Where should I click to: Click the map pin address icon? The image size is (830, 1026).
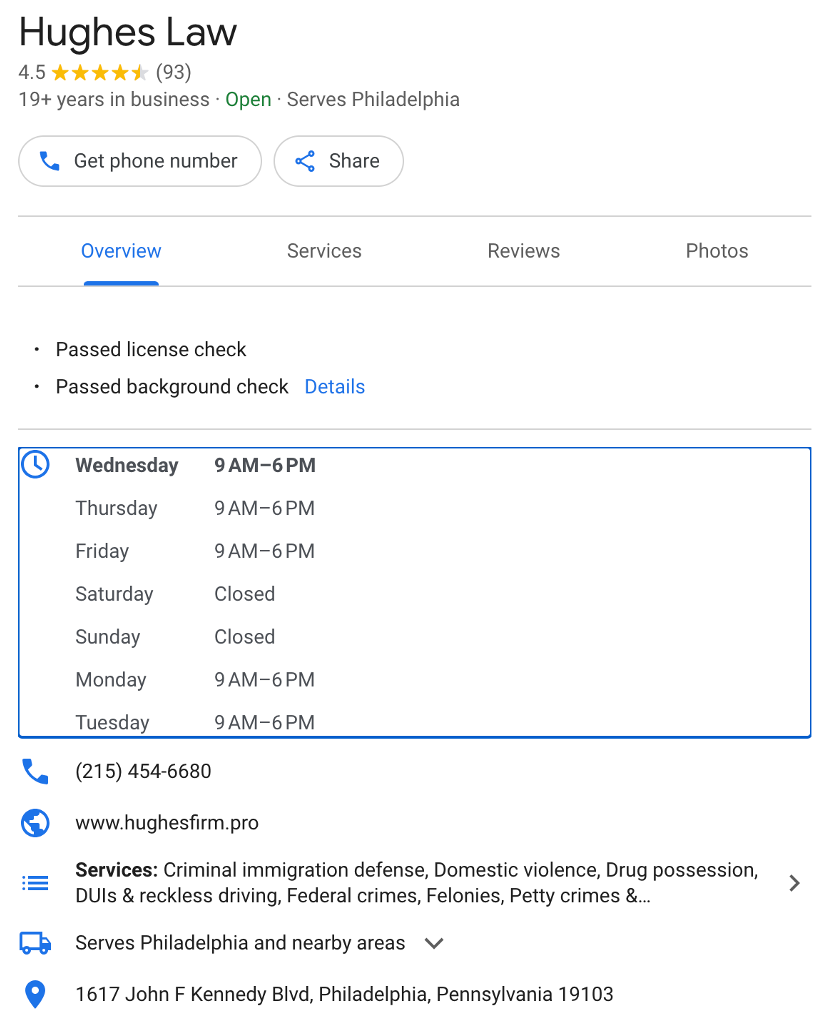[35, 995]
